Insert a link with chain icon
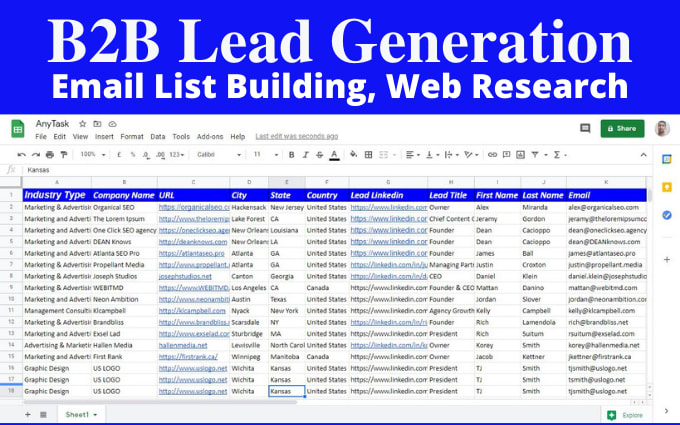The width and height of the screenshot is (680, 425). point(492,155)
